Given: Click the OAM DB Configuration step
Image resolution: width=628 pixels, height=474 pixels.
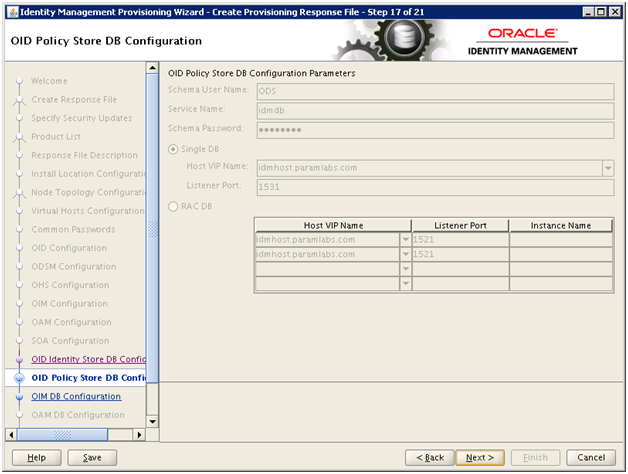Looking at the screenshot, I should 78,415.
